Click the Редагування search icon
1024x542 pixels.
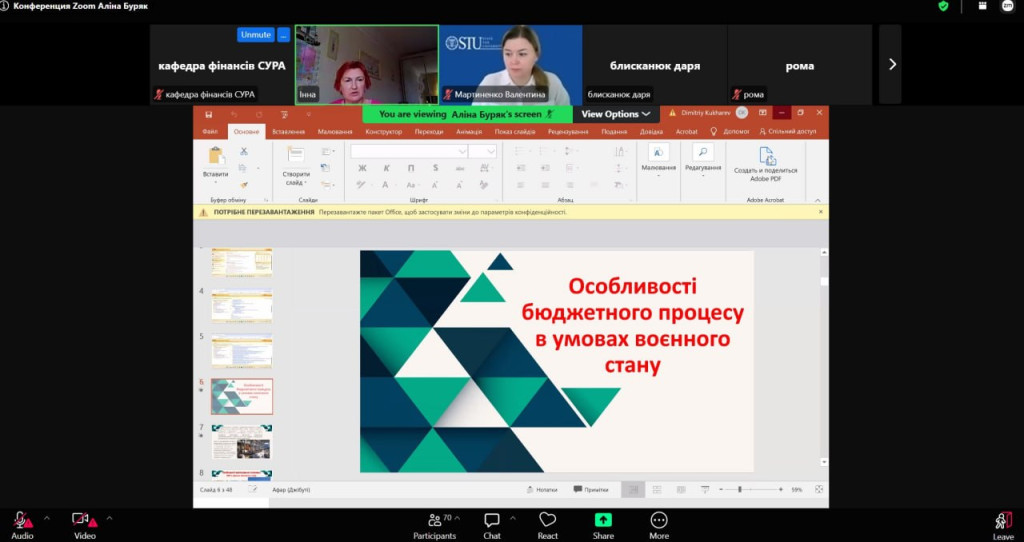(703, 152)
